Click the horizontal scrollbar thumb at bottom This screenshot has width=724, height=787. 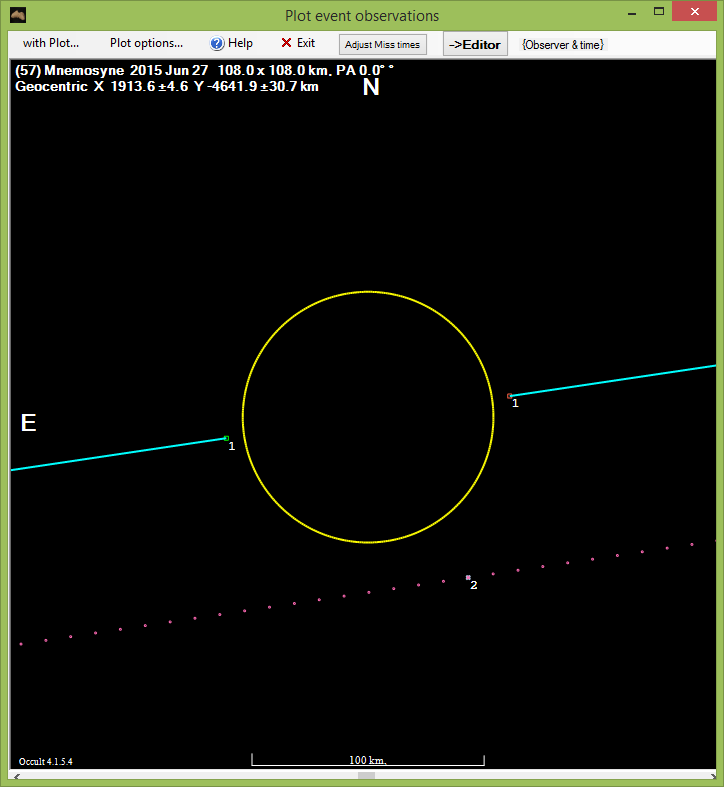366,776
